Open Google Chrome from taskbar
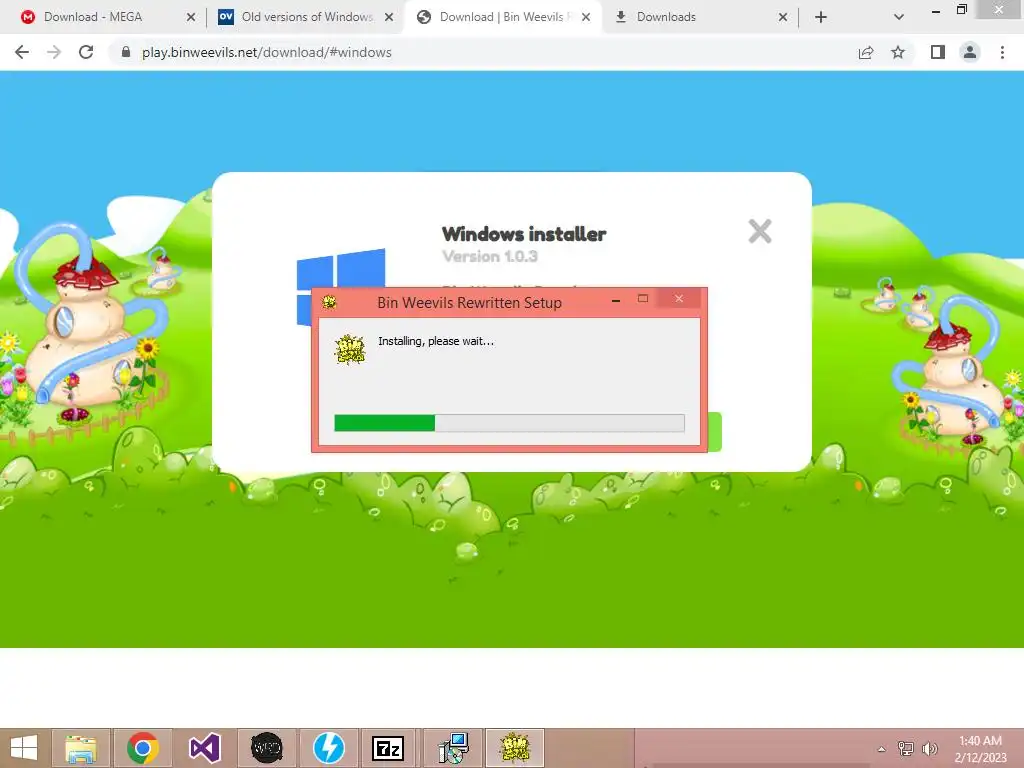The height and width of the screenshot is (768, 1024). point(143,748)
